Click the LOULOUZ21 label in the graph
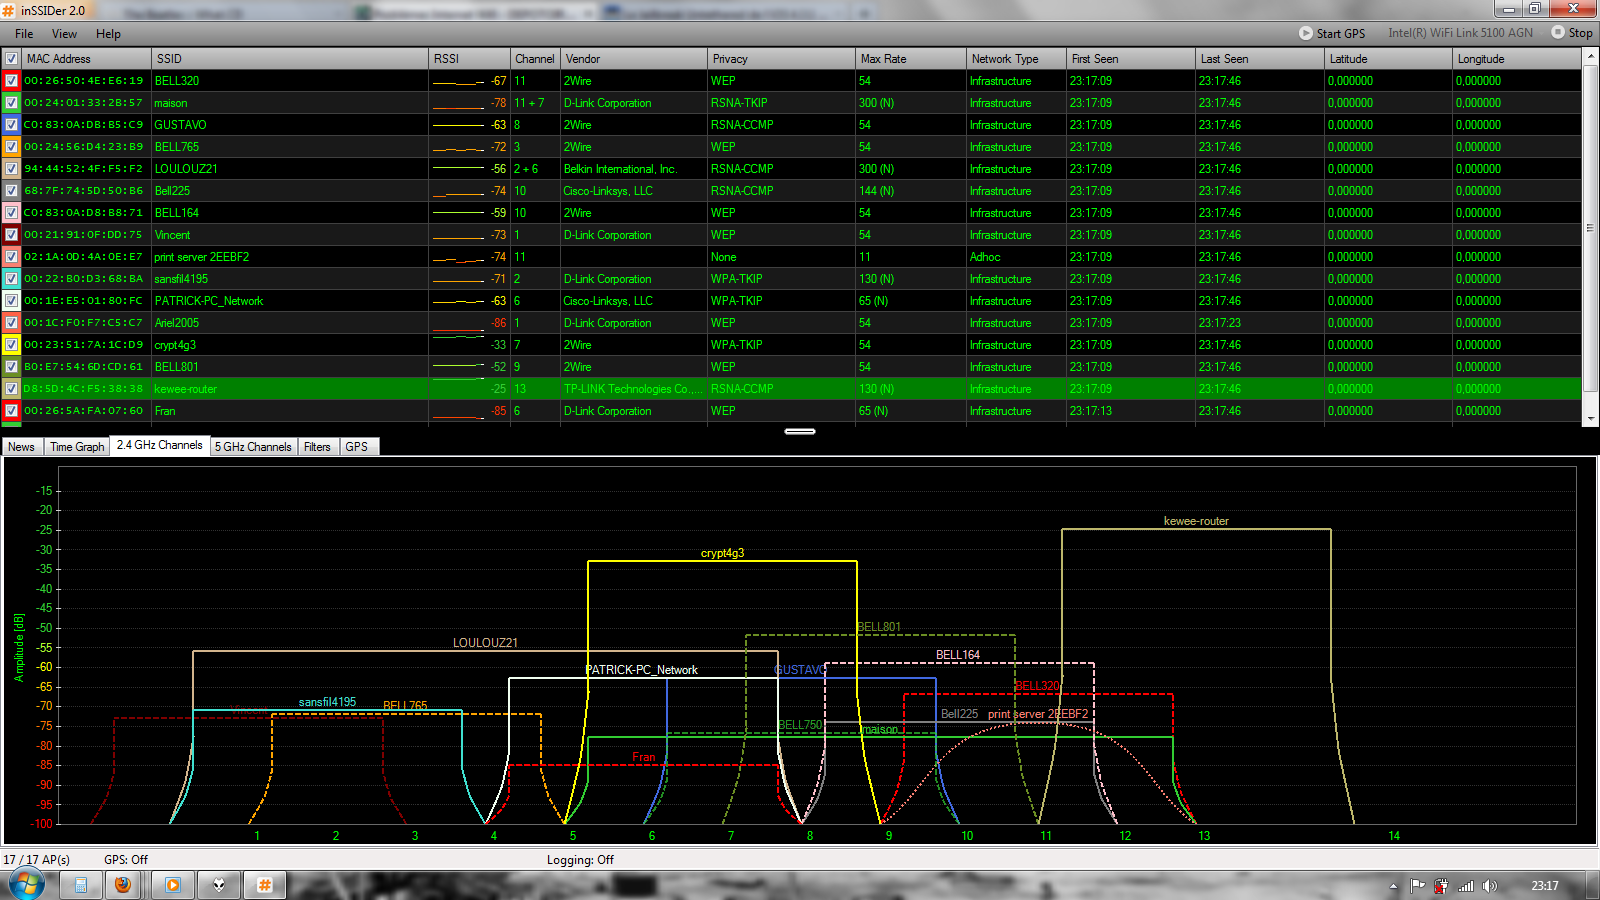 pyautogui.click(x=485, y=643)
